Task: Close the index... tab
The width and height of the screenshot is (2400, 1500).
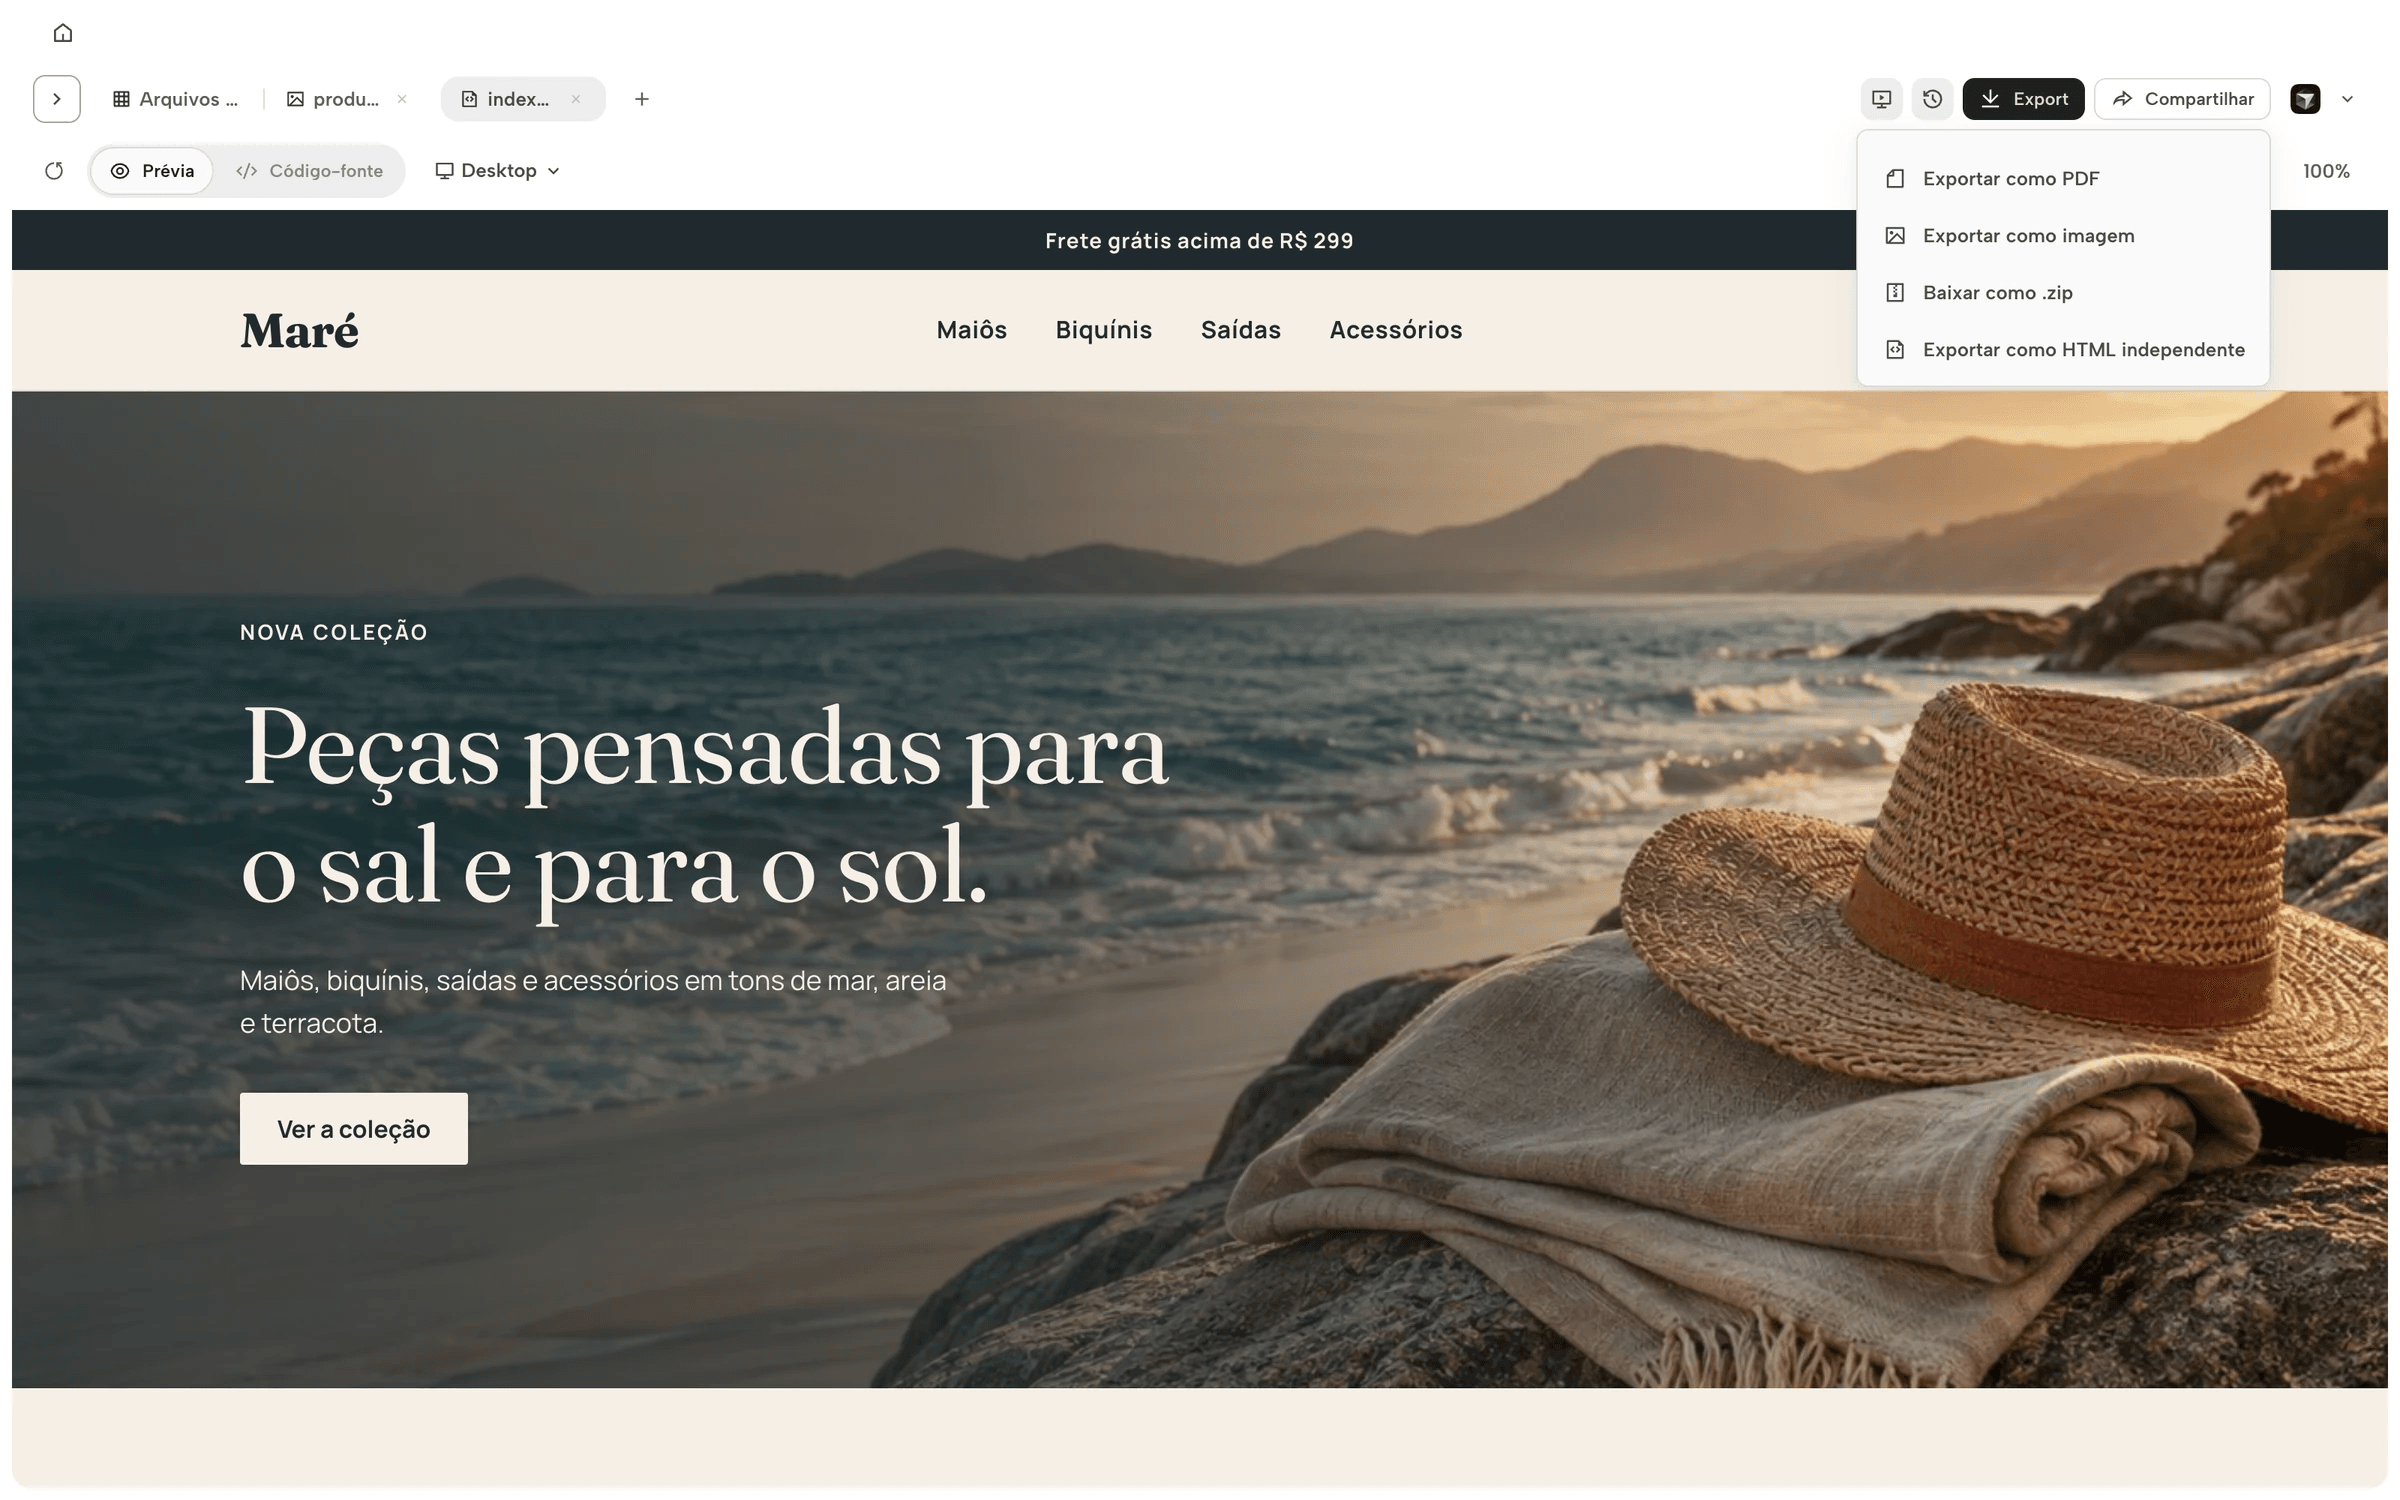Action: [576, 99]
